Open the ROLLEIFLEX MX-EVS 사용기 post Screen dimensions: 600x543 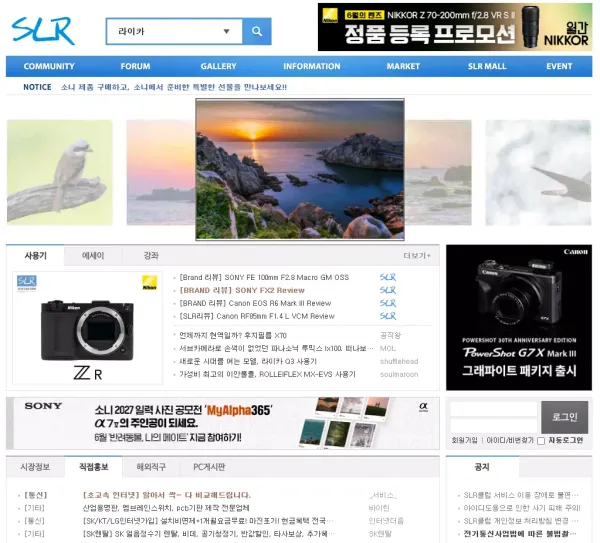267,375
